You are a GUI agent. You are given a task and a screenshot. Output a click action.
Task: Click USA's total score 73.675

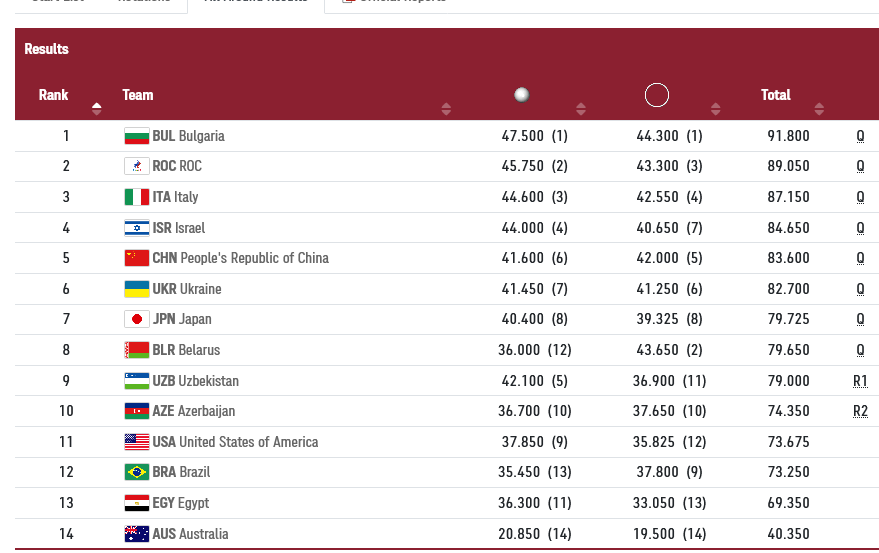[x=788, y=442]
